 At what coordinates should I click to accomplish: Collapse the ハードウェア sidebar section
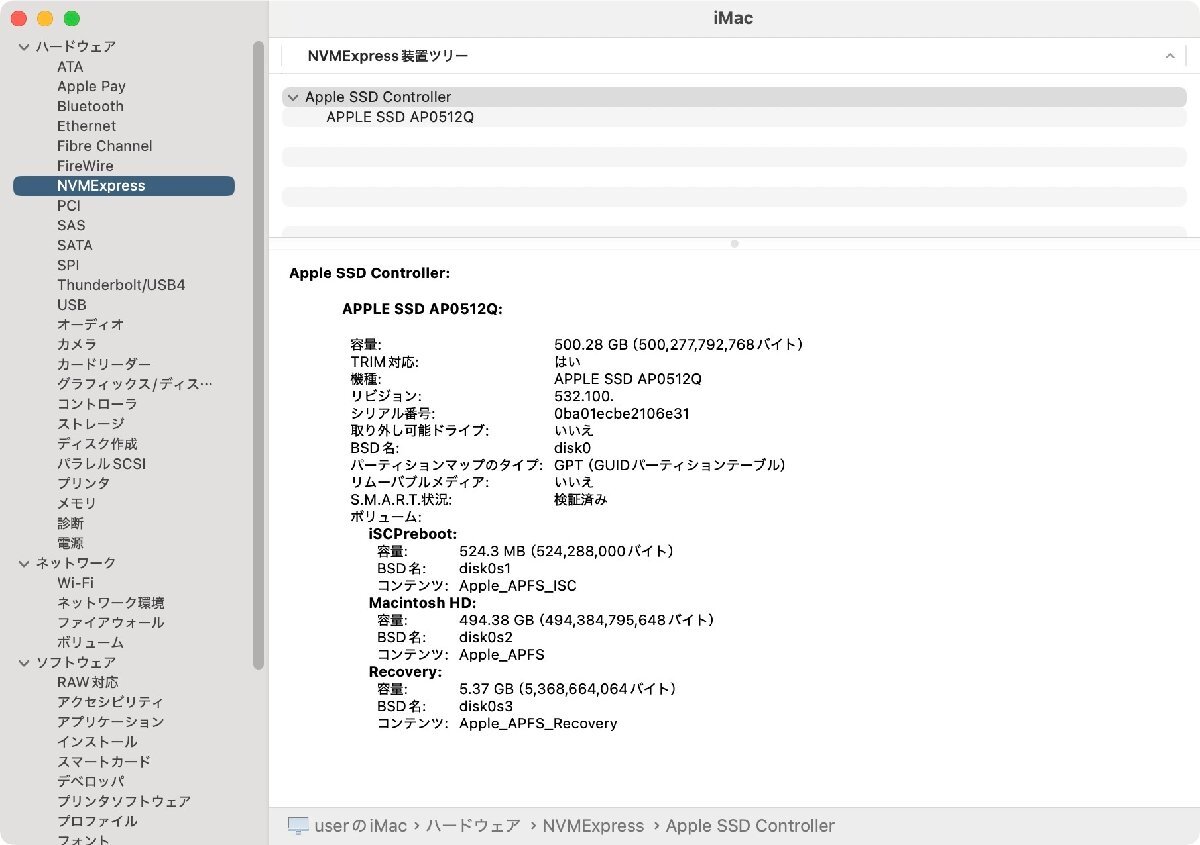point(22,46)
